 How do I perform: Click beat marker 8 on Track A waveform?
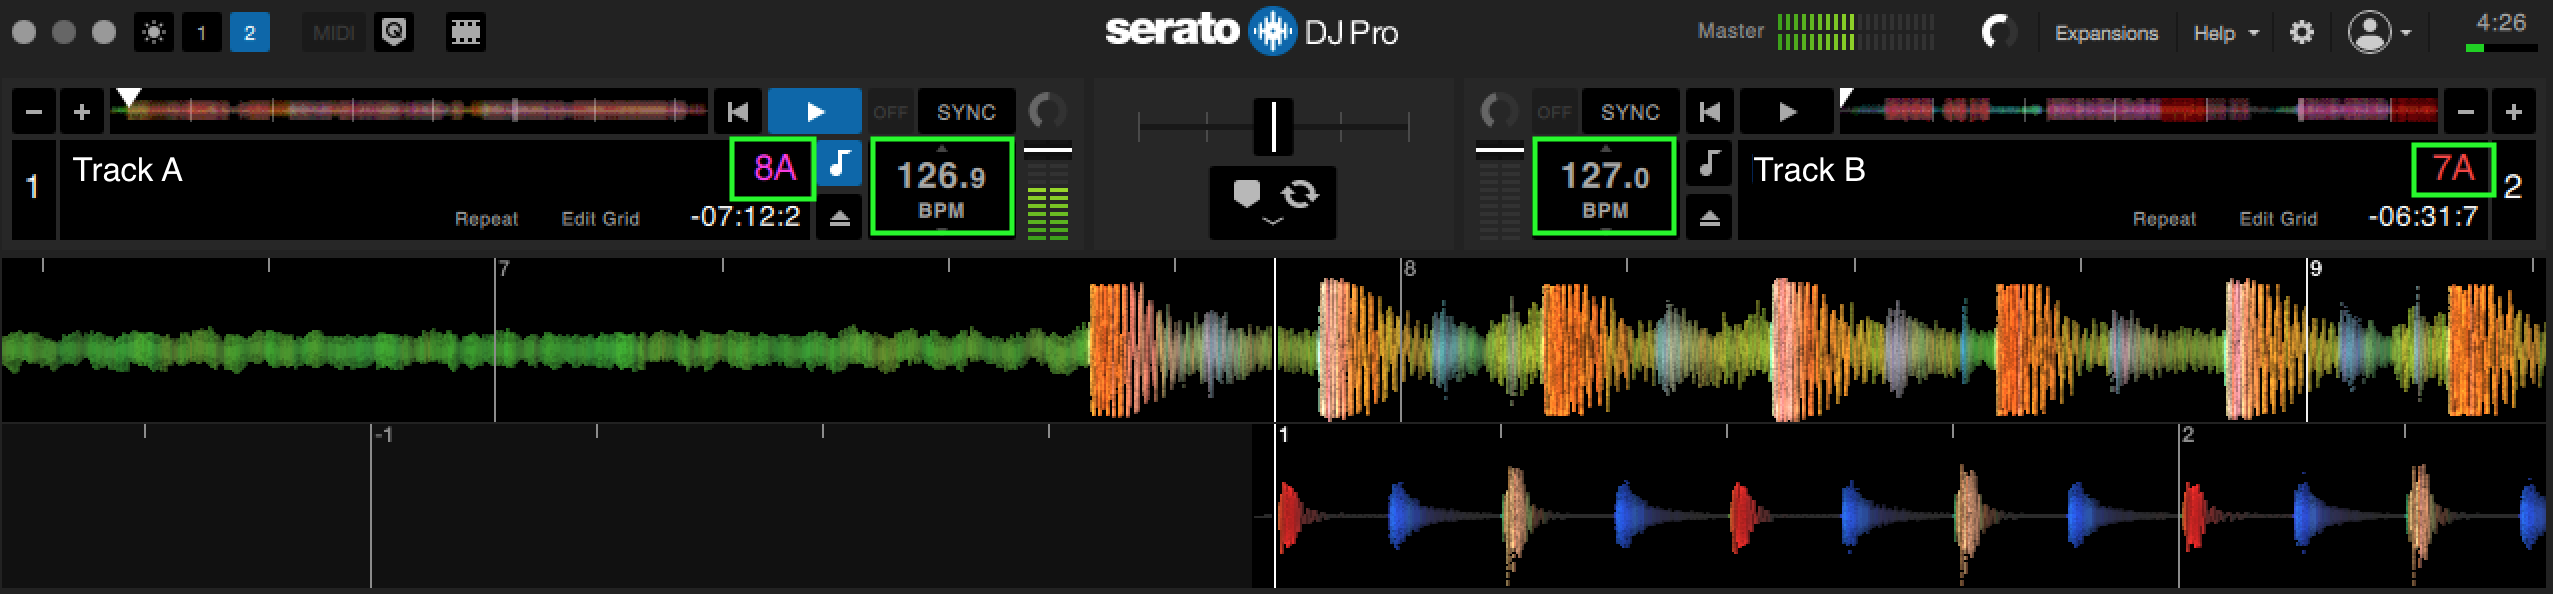coord(1410,269)
